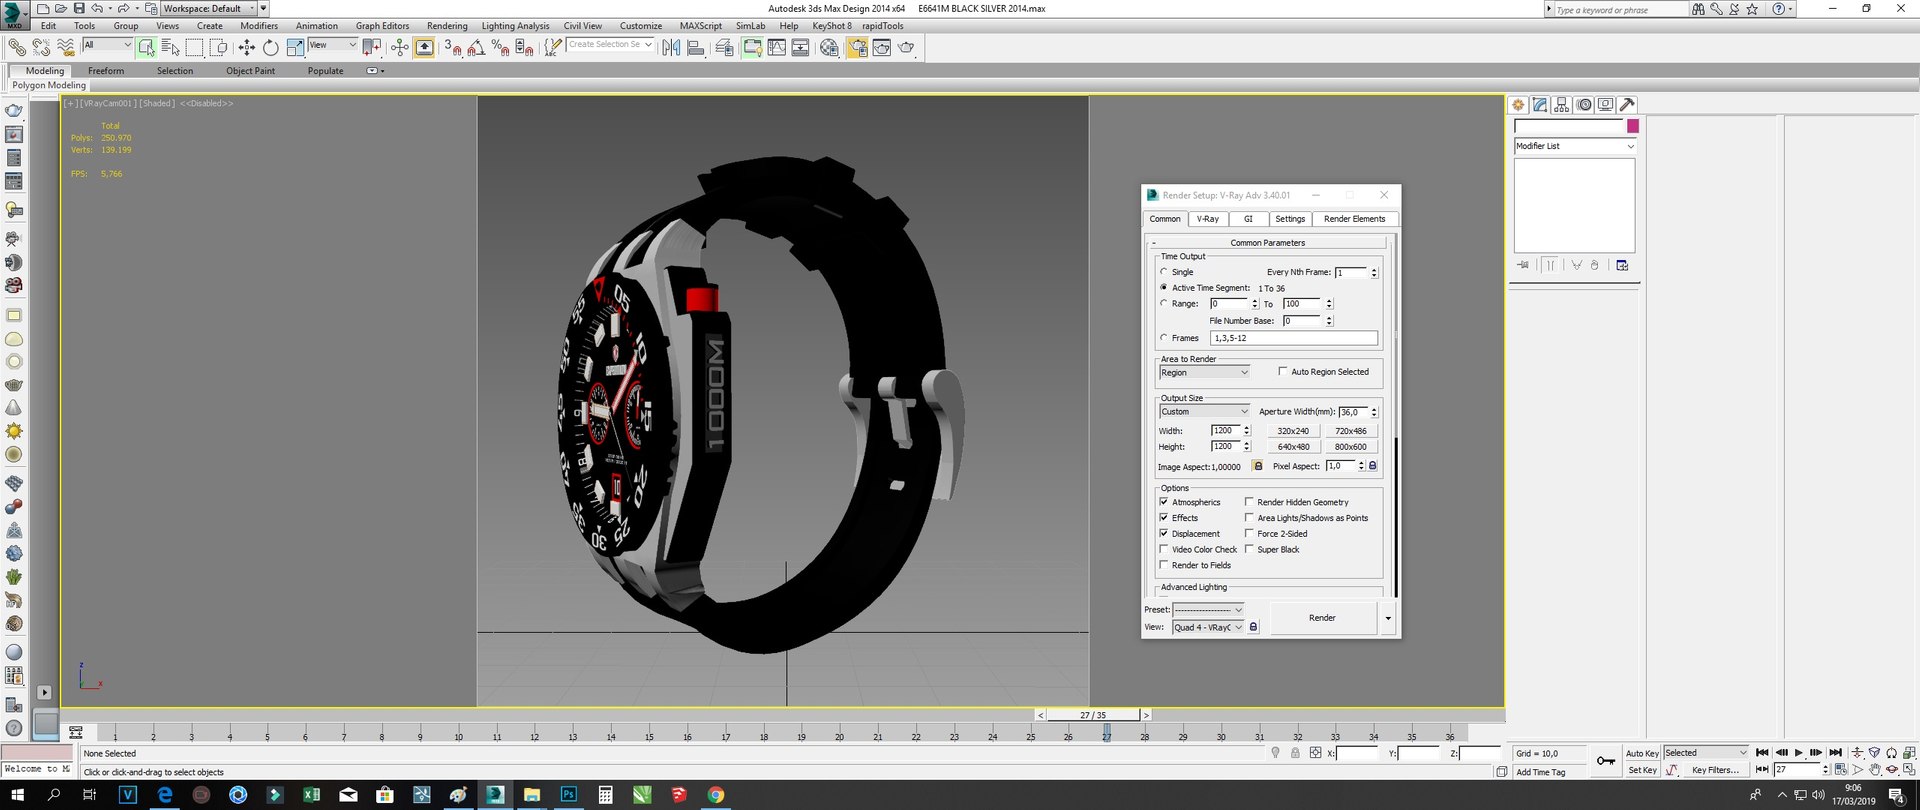
Task: Open Key Filters dialog
Action: [1715, 770]
